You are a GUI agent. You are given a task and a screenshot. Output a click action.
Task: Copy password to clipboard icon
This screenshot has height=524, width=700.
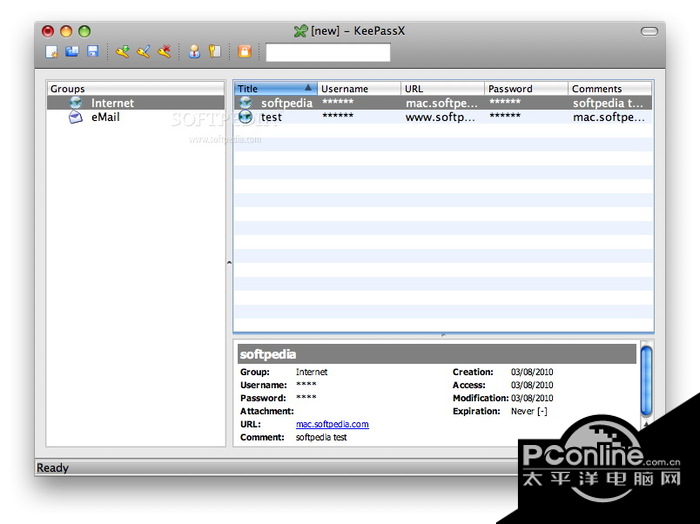(x=215, y=52)
